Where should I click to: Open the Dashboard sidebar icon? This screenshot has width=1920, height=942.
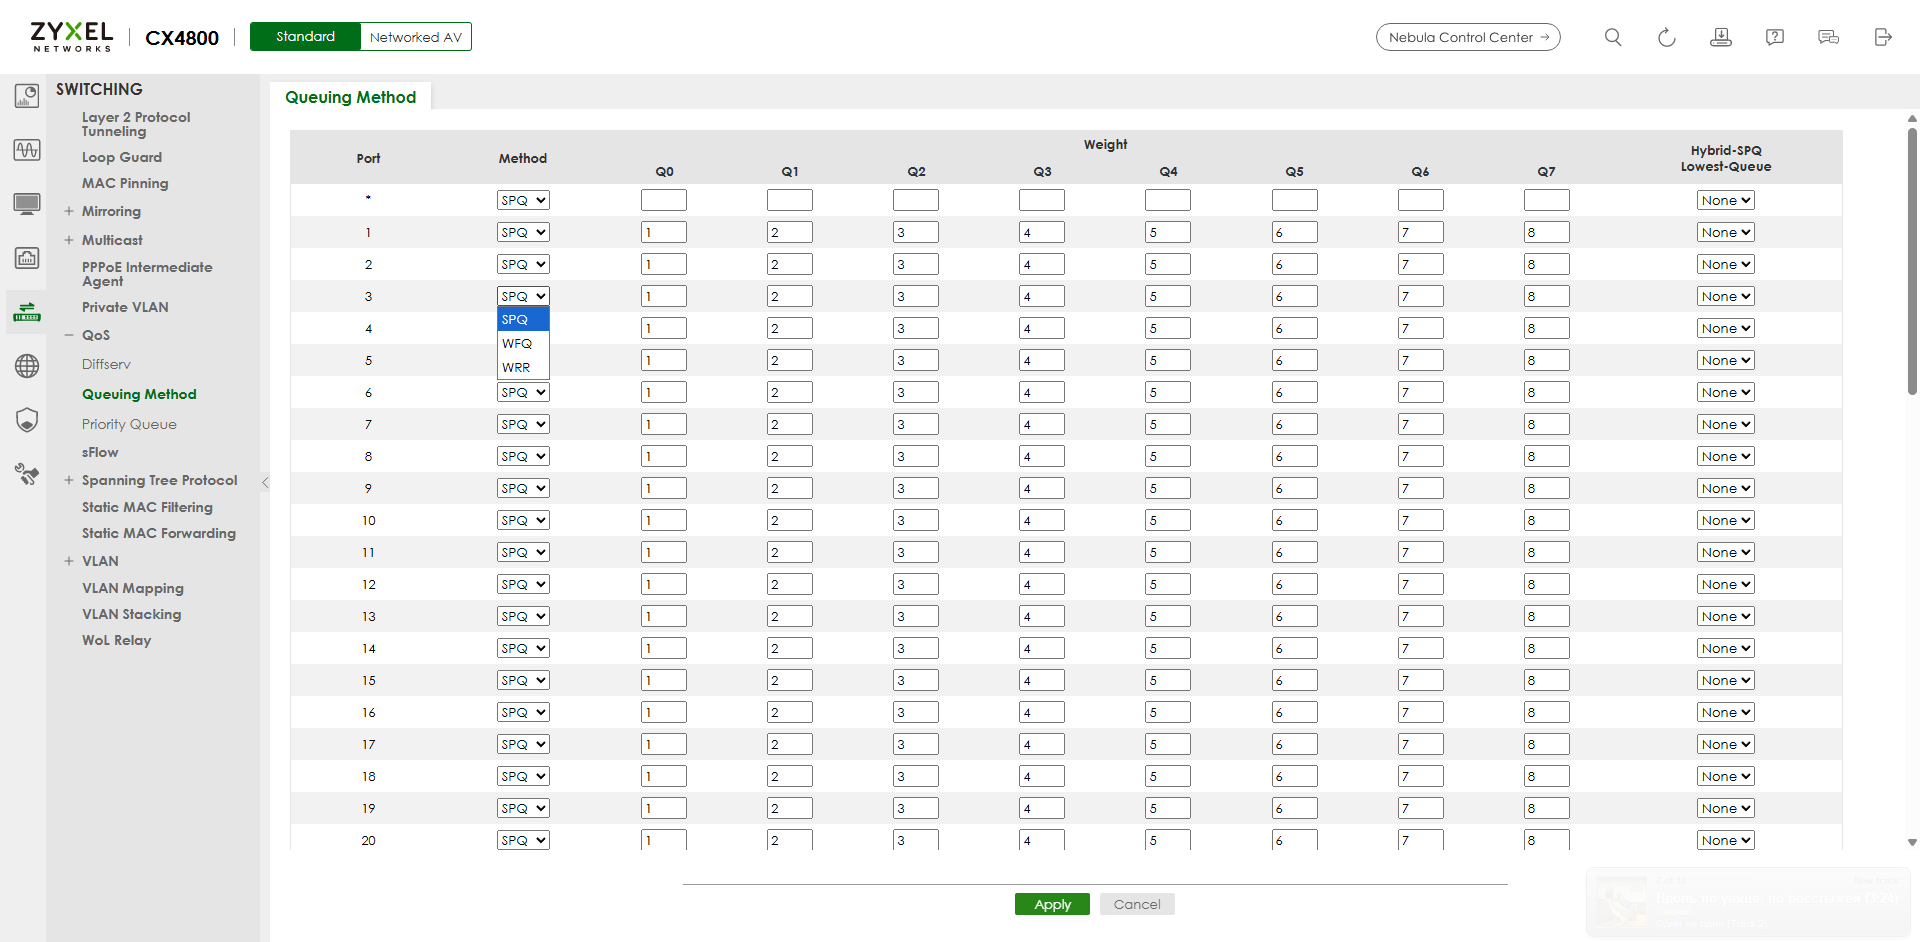(27, 96)
